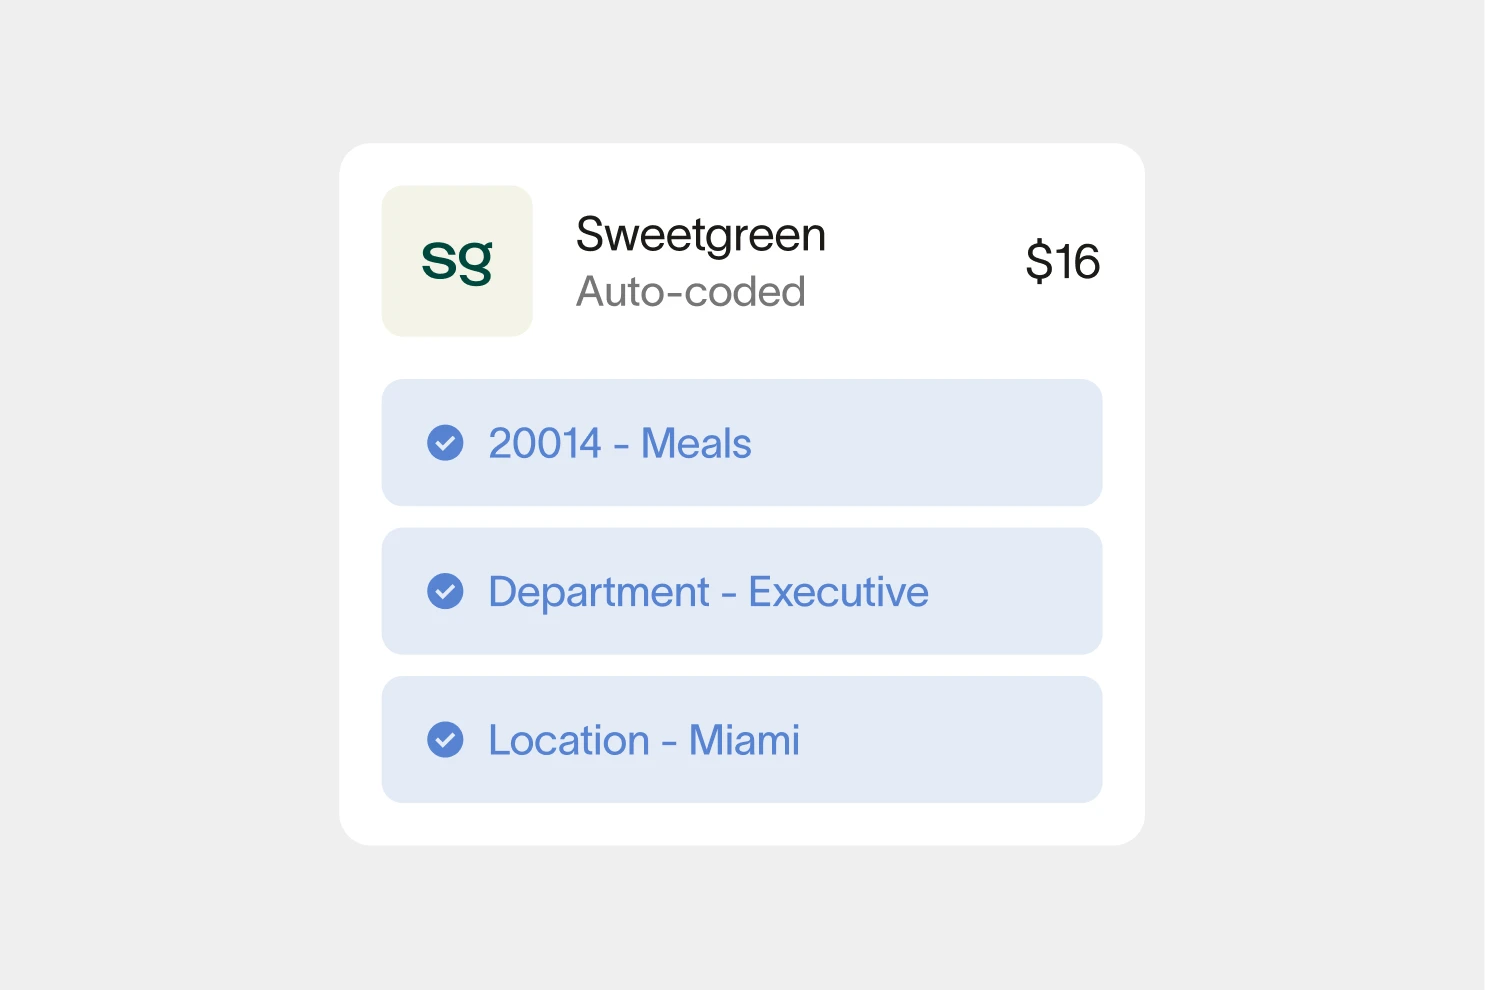Viewport: 1485px width, 990px height.
Task: Uncheck the Location - Miami checkmark
Action: (x=445, y=740)
